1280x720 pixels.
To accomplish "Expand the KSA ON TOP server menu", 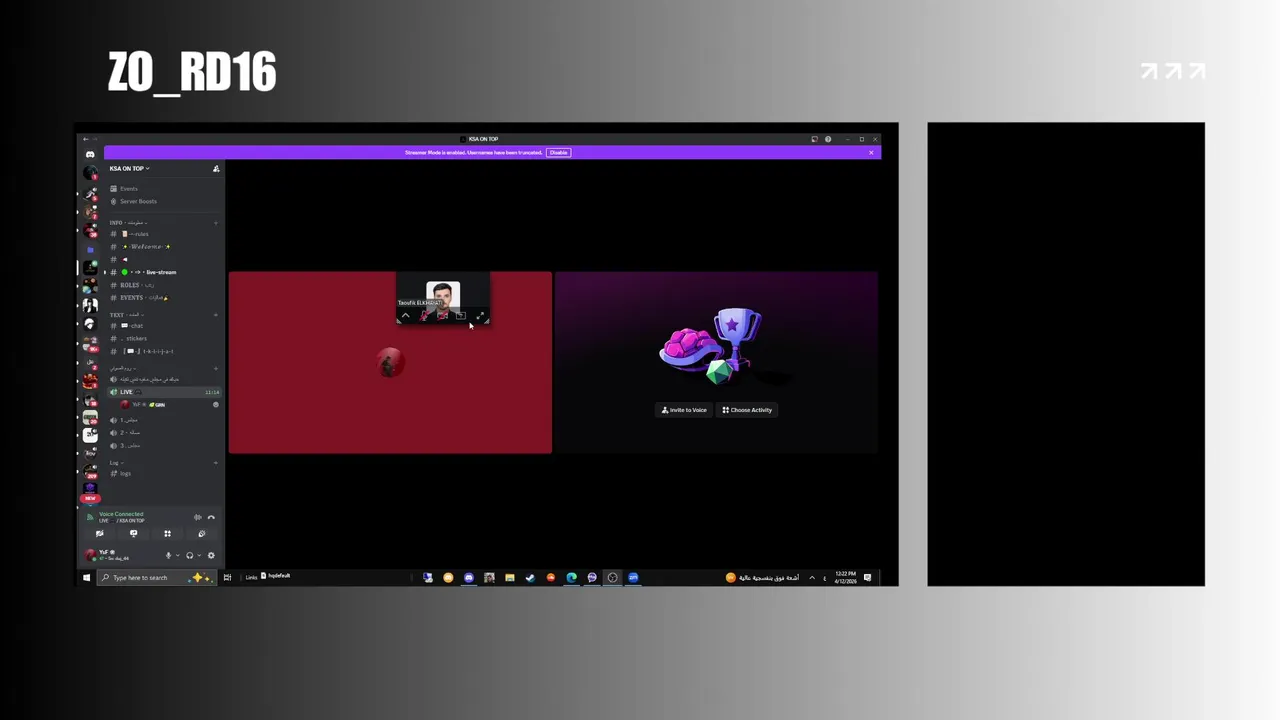I will pos(129,168).
